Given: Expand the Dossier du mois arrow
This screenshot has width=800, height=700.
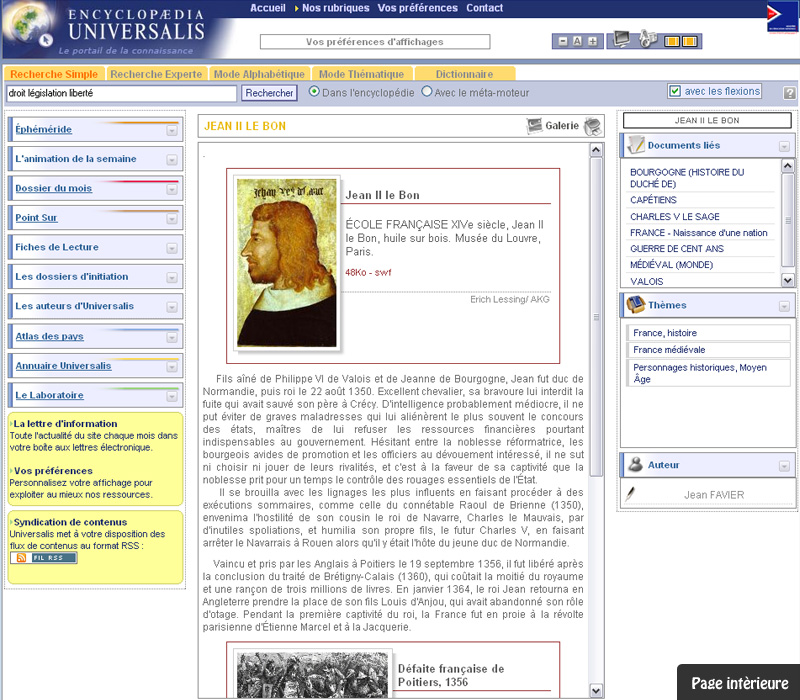Looking at the screenshot, I should [x=172, y=189].
